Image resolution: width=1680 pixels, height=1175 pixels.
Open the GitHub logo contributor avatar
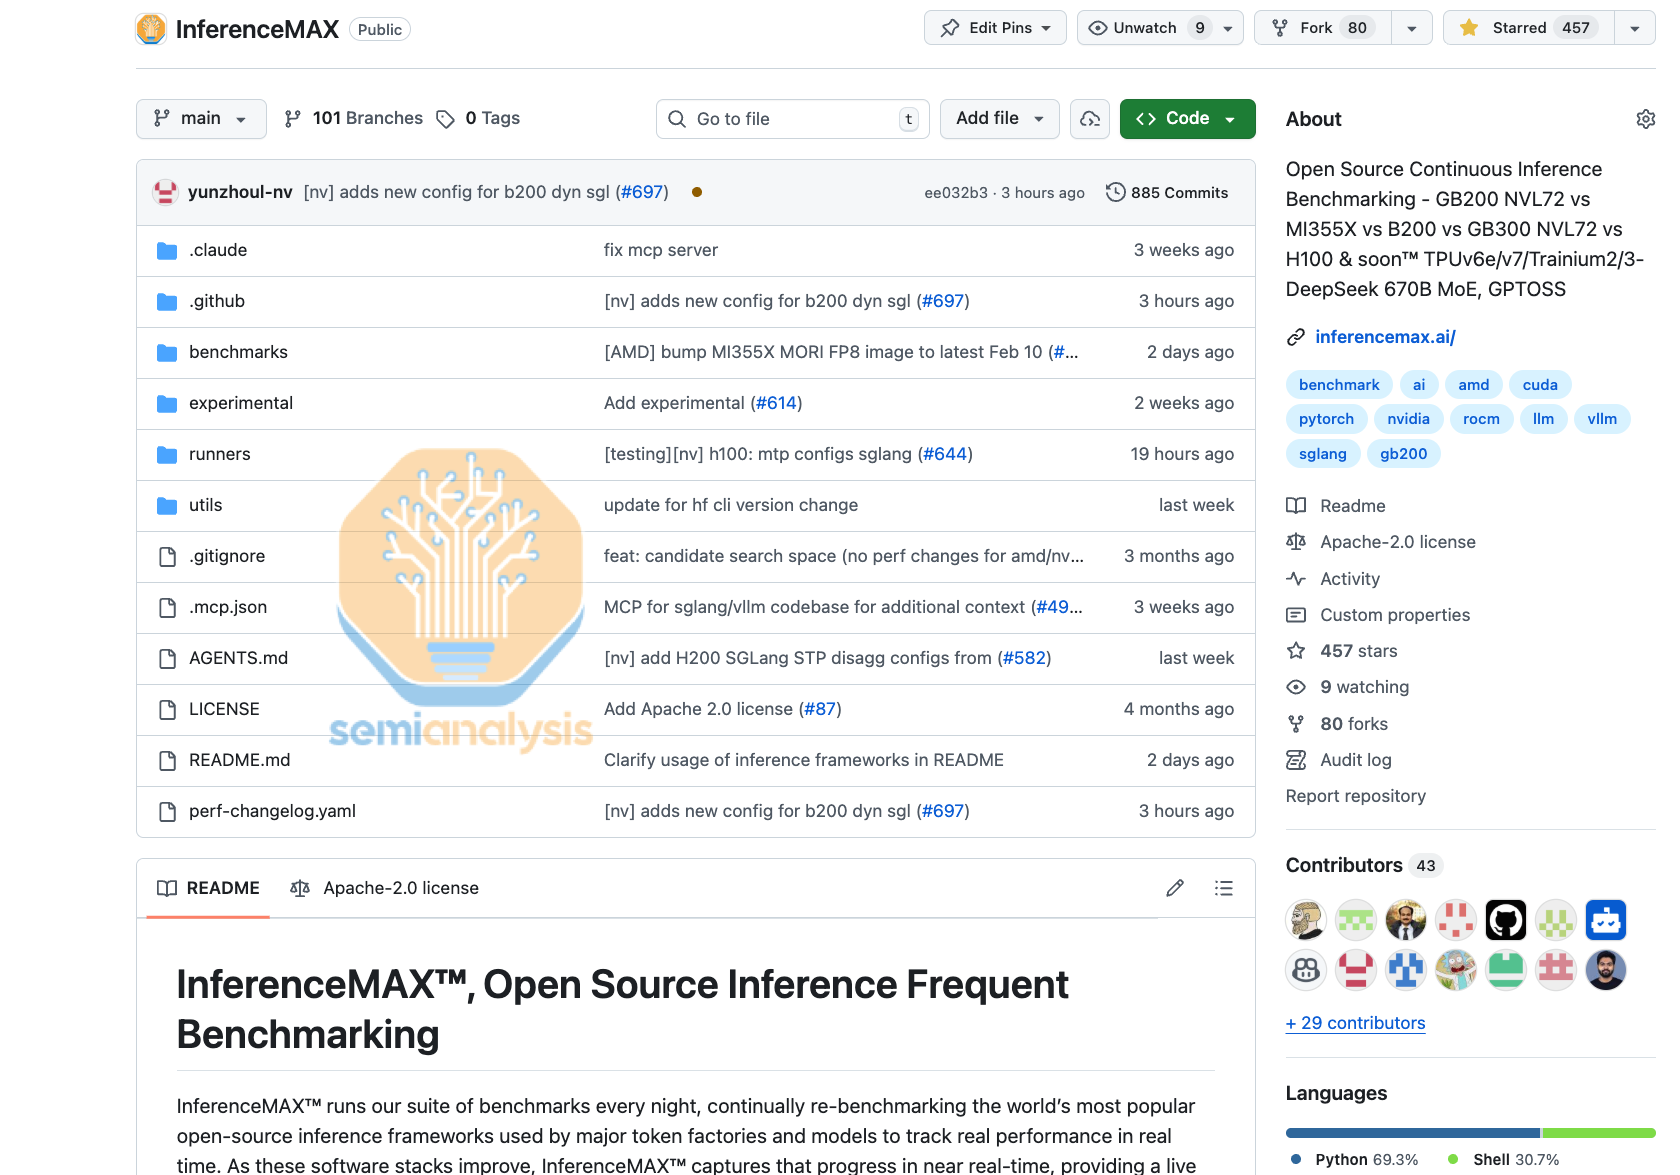click(1505, 920)
